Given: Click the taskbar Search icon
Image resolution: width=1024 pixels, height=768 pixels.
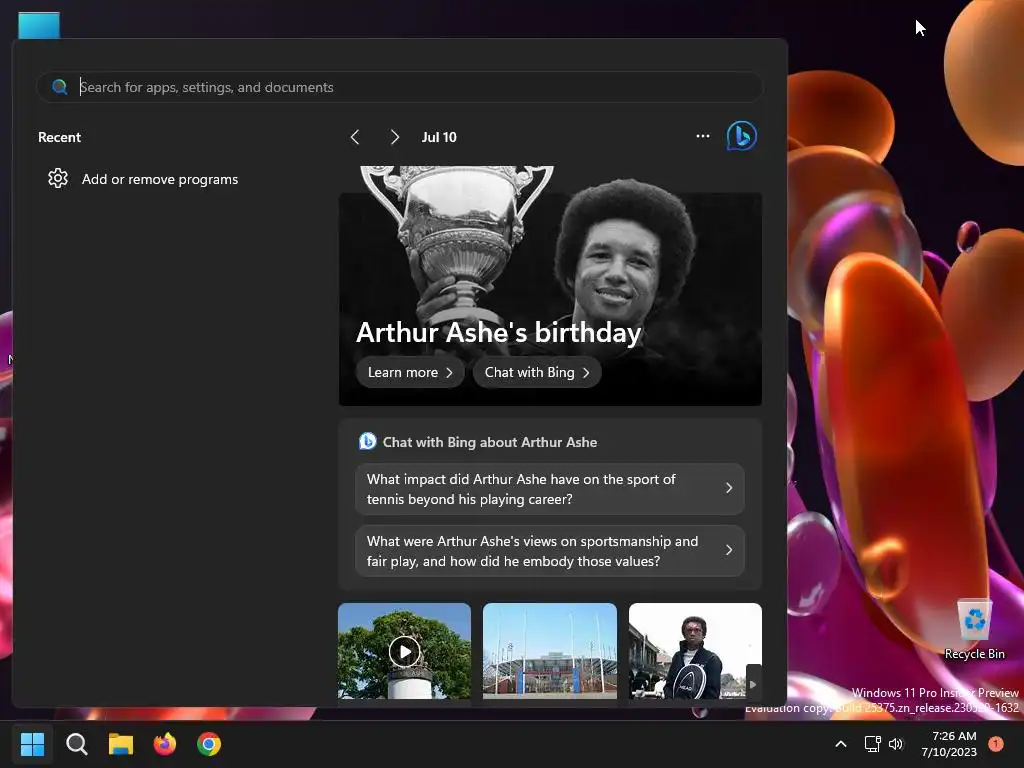Looking at the screenshot, I should click(x=76, y=744).
